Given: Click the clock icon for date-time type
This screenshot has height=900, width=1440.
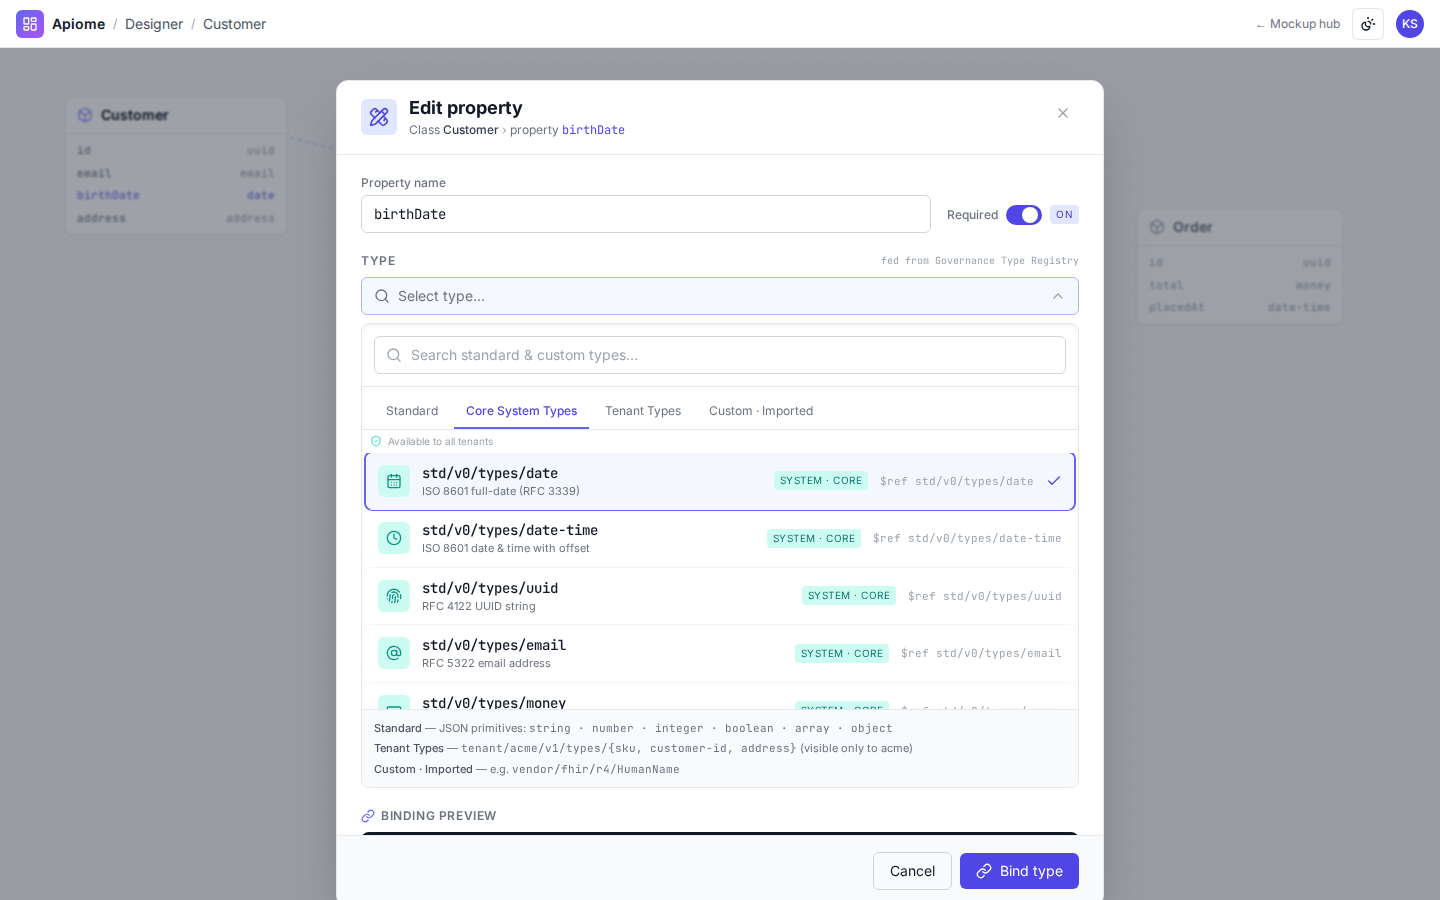Looking at the screenshot, I should click(x=394, y=538).
